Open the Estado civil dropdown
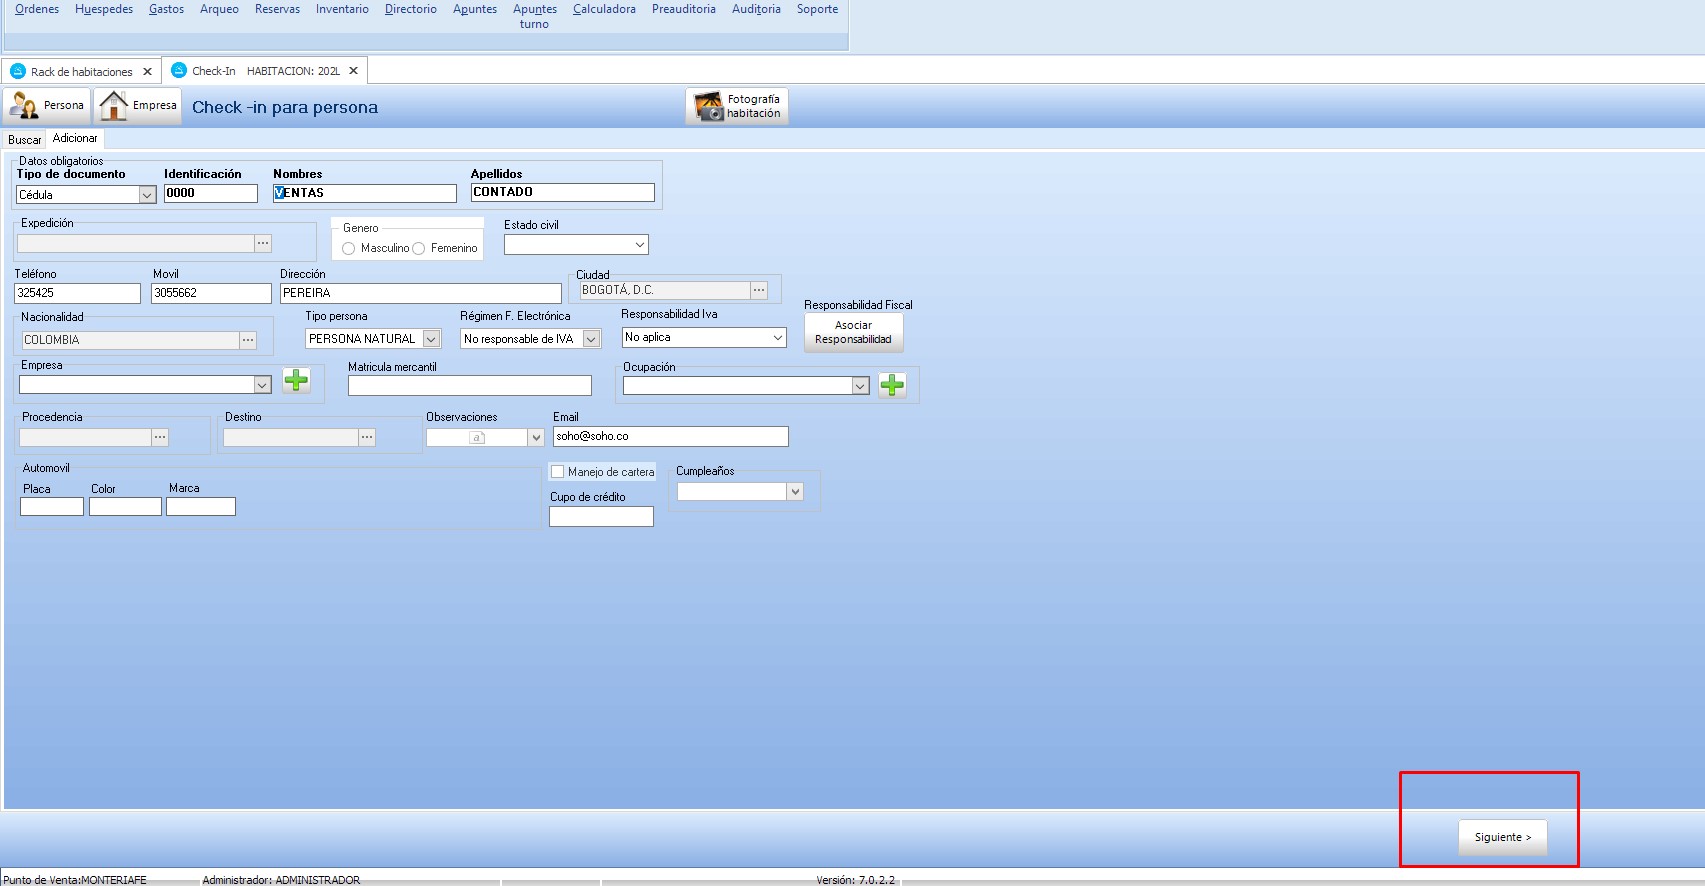This screenshot has width=1705, height=886. (x=639, y=244)
